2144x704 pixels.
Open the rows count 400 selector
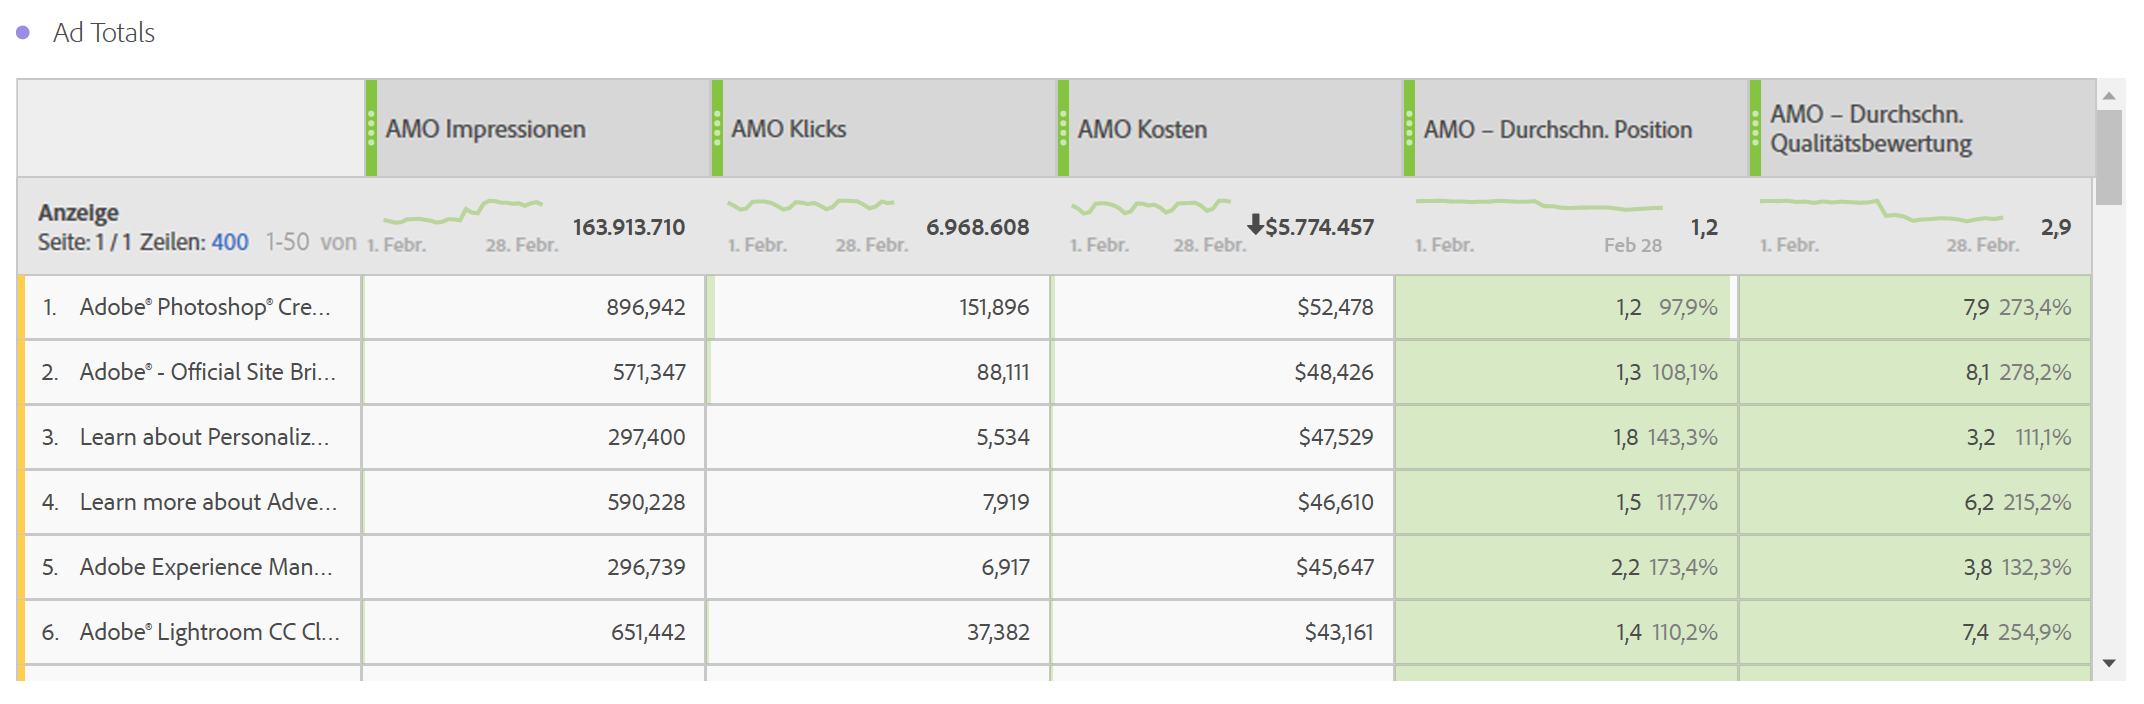(x=230, y=242)
